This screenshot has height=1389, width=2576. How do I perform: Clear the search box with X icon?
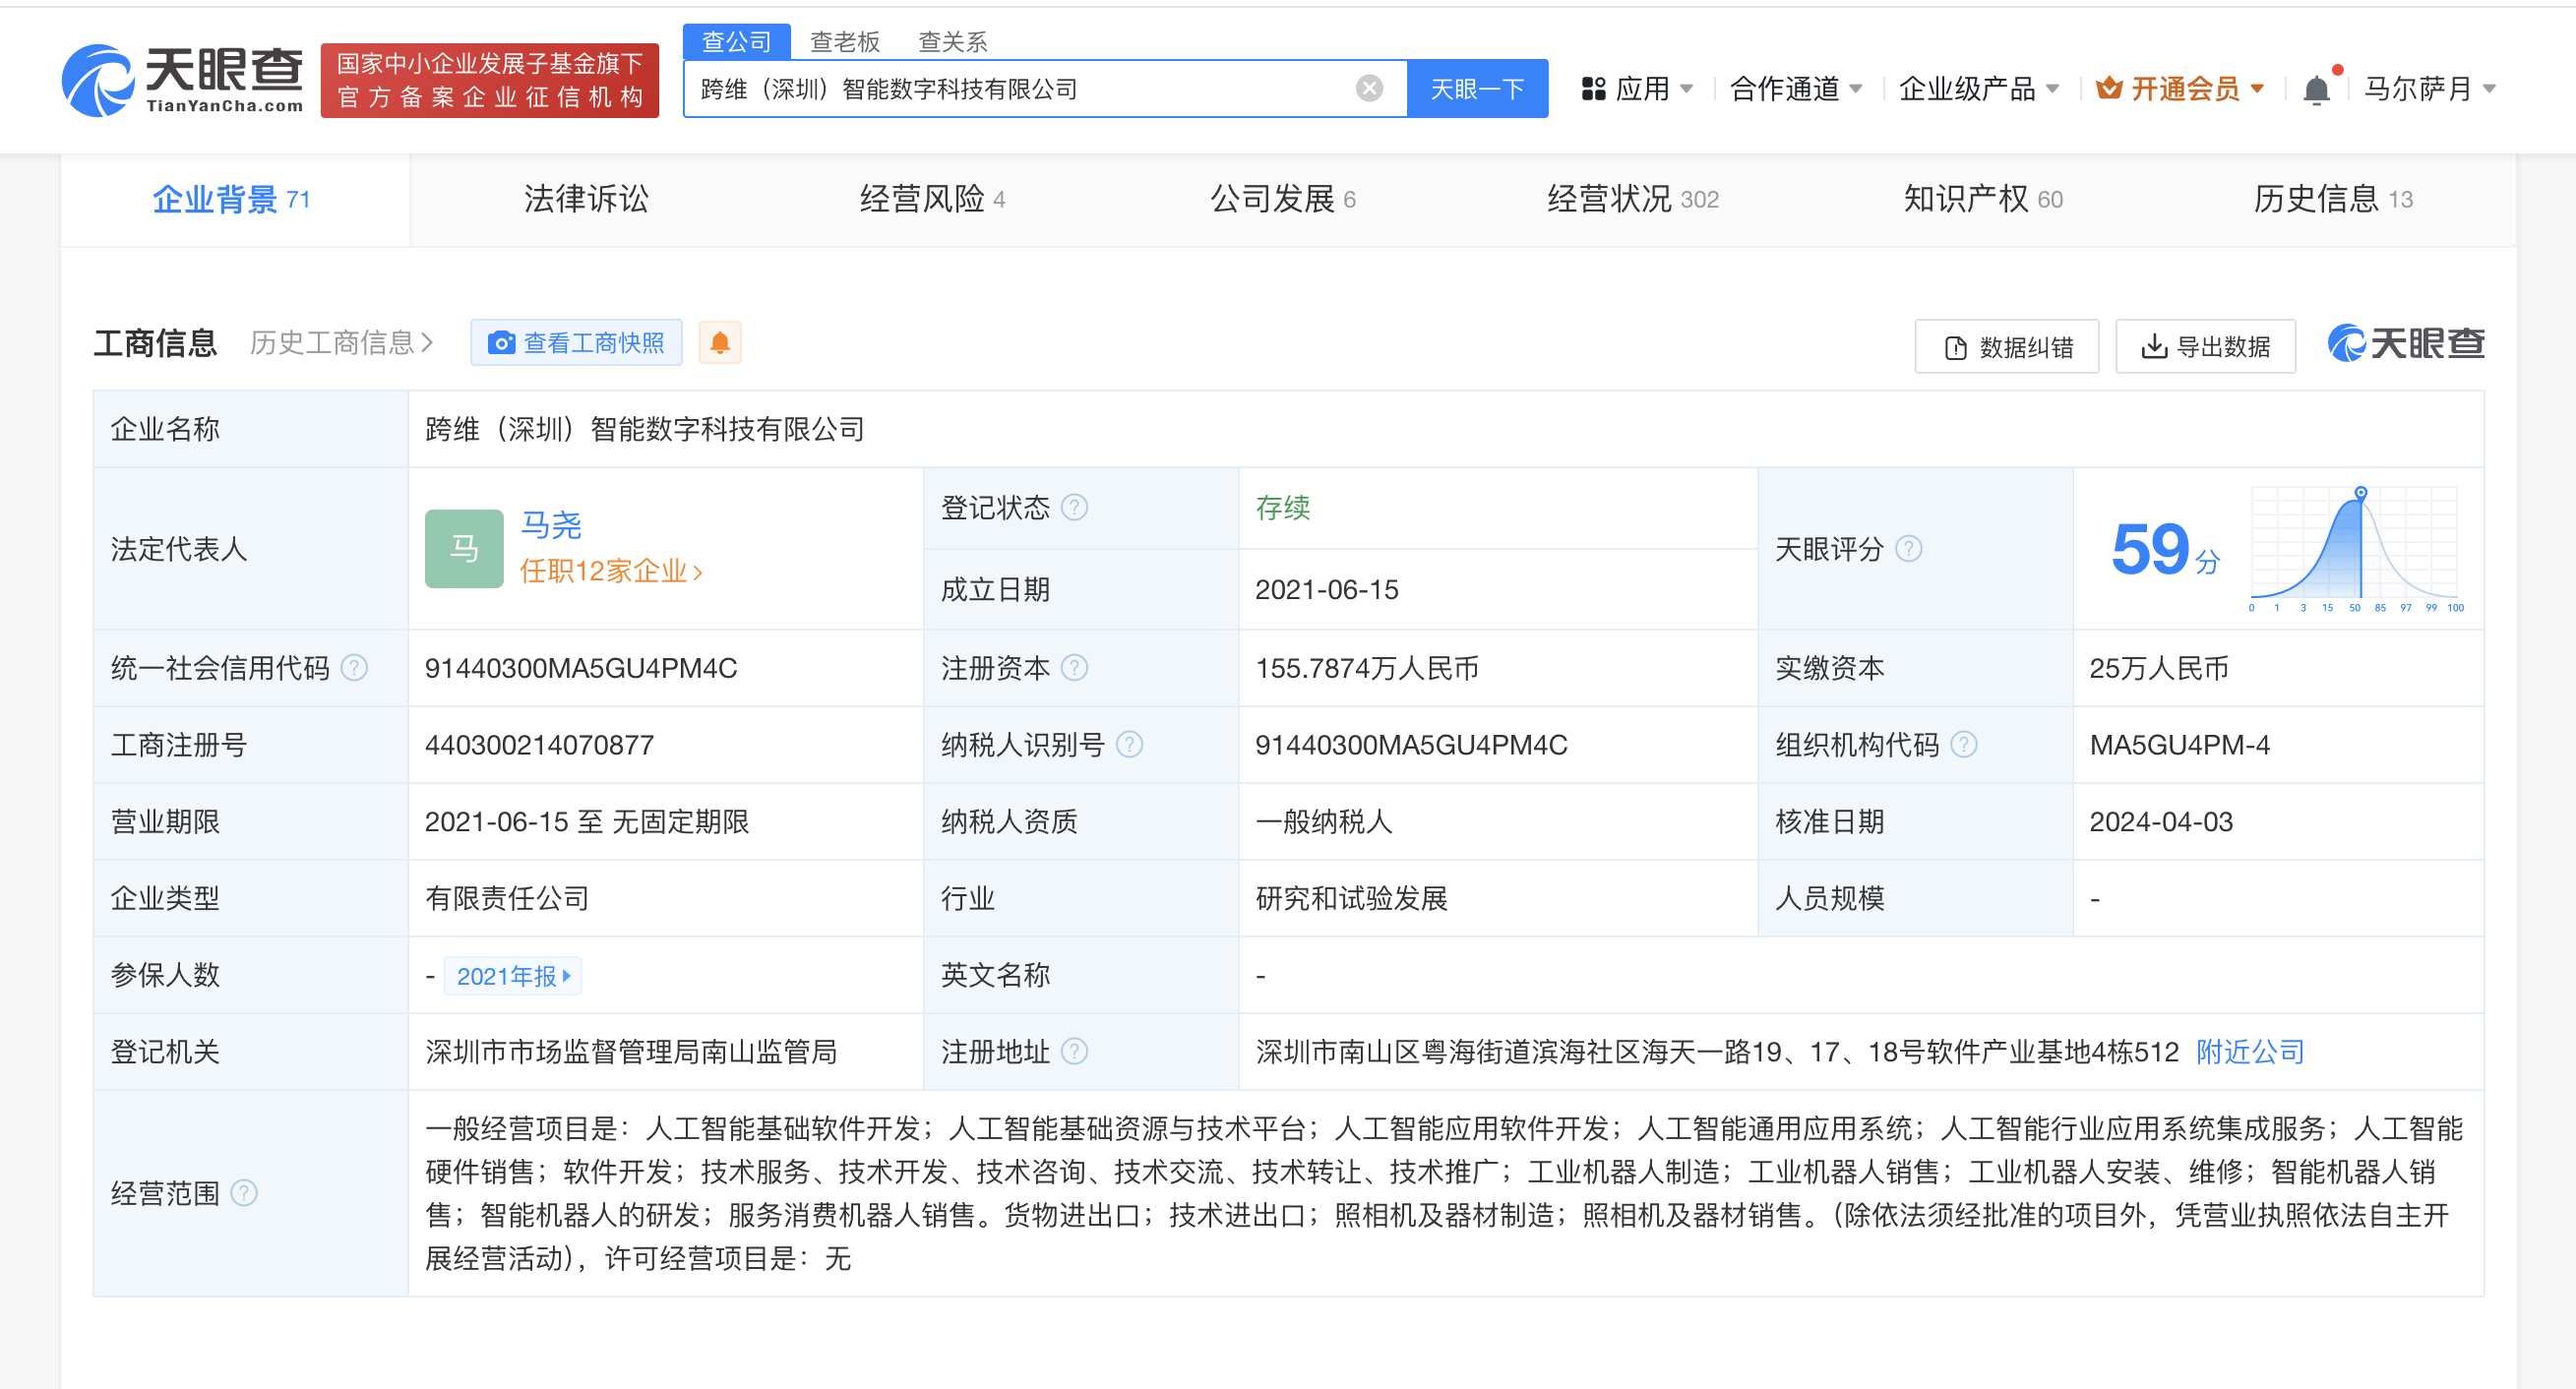[1369, 89]
